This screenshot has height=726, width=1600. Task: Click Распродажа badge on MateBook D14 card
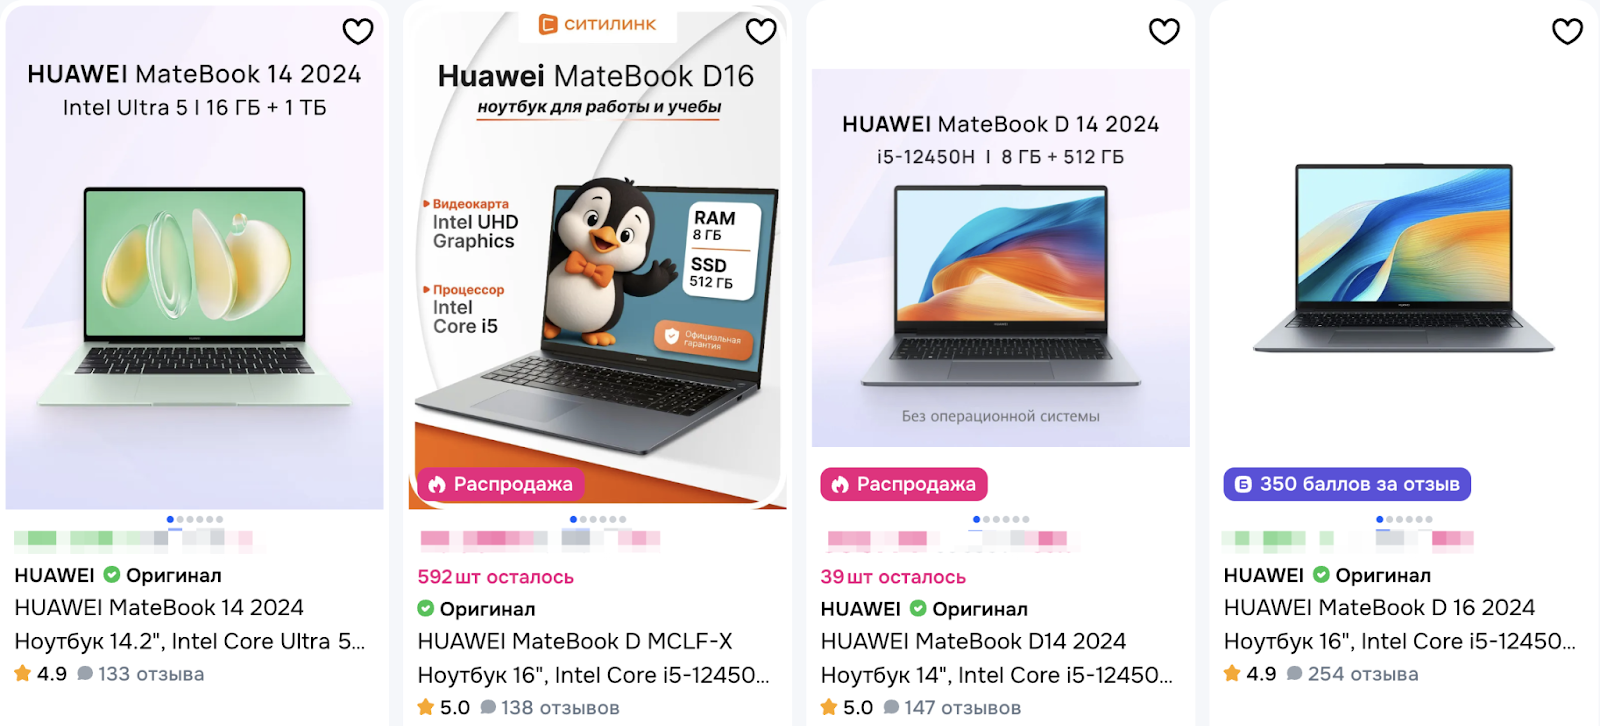point(904,484)
